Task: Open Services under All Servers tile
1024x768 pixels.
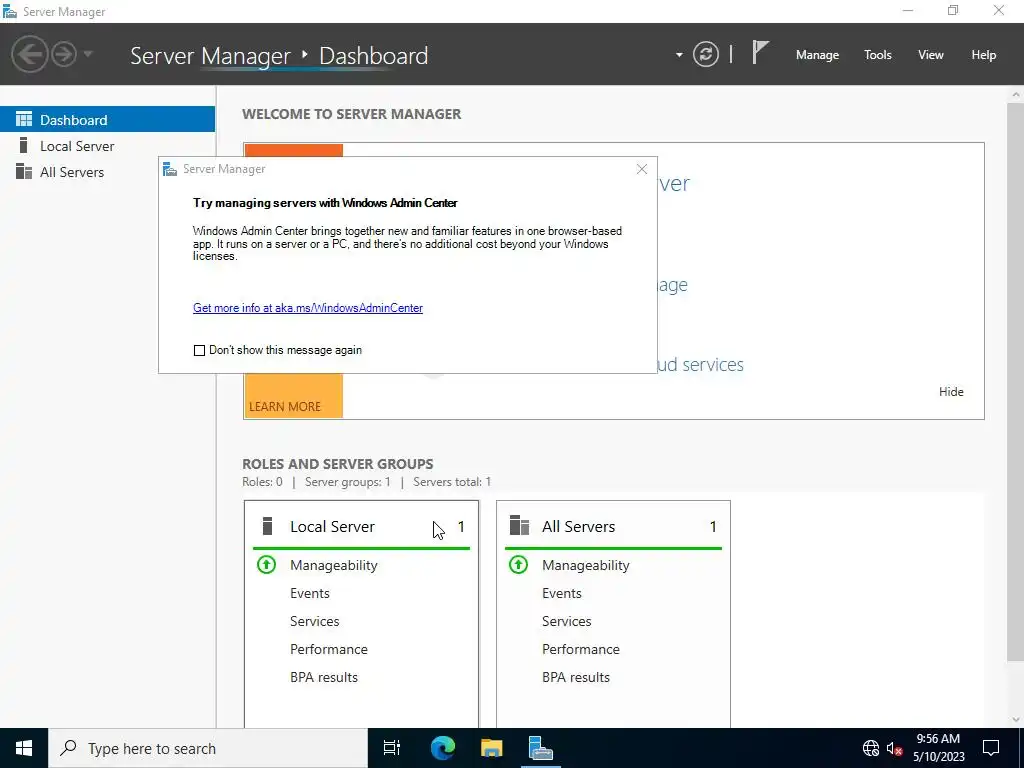Action: 566,621
